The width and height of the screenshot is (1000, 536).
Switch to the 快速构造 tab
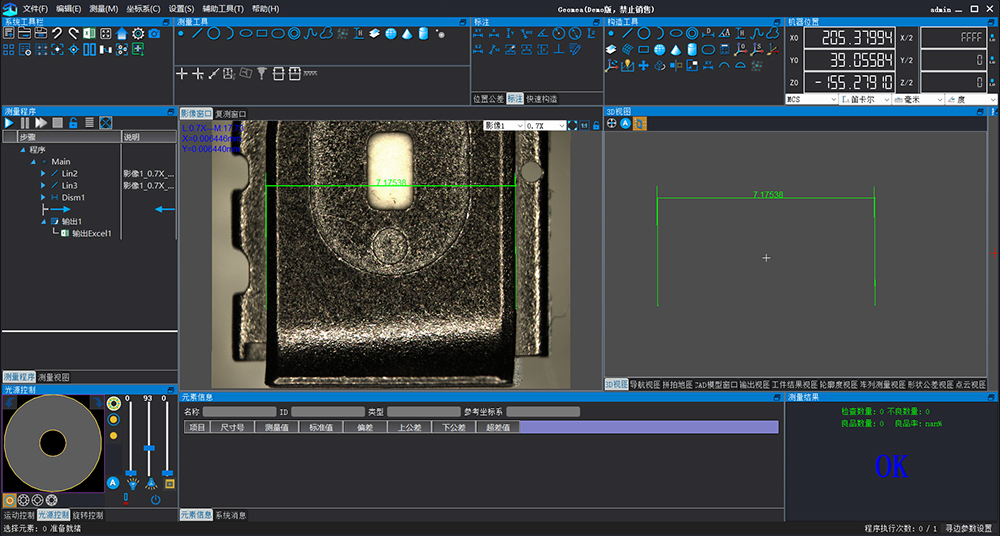tap(541, 99)
